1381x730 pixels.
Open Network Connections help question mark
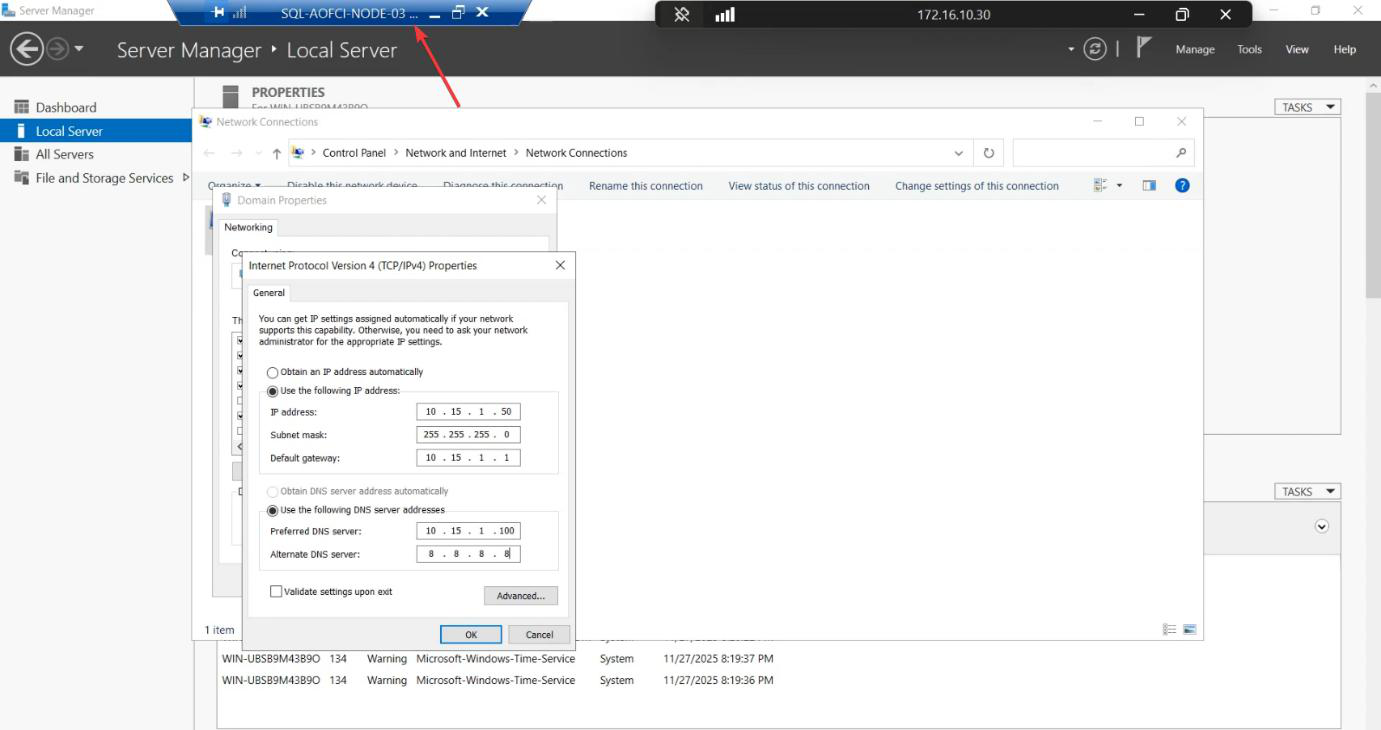click(x=1182, y=186)
